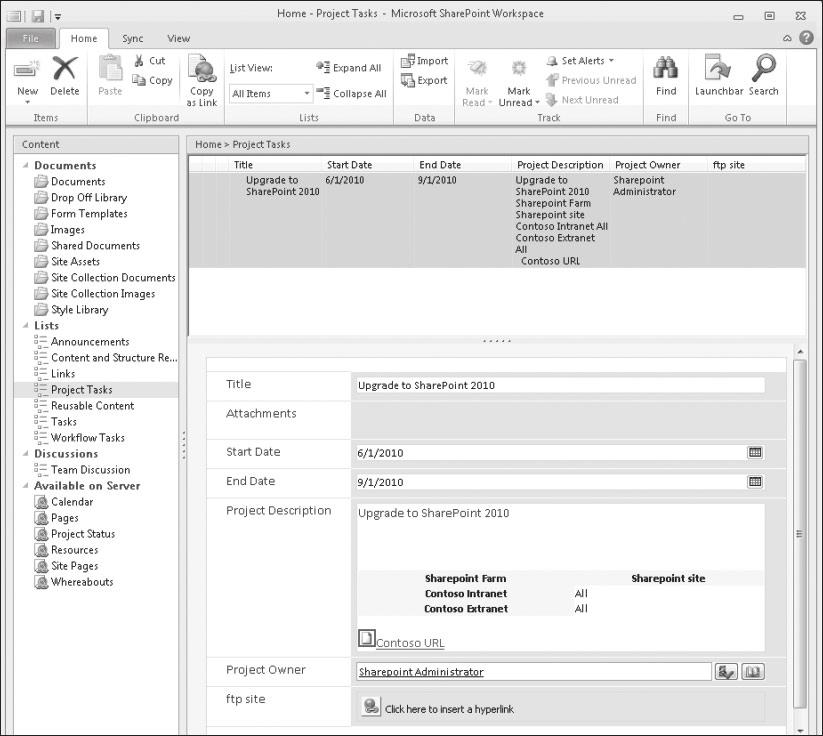Expand All list items

click(349, 68)
